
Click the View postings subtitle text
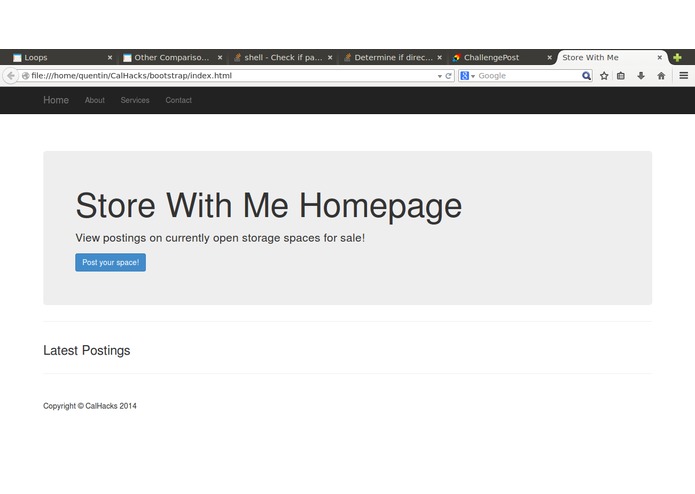(x=220, y=238)
